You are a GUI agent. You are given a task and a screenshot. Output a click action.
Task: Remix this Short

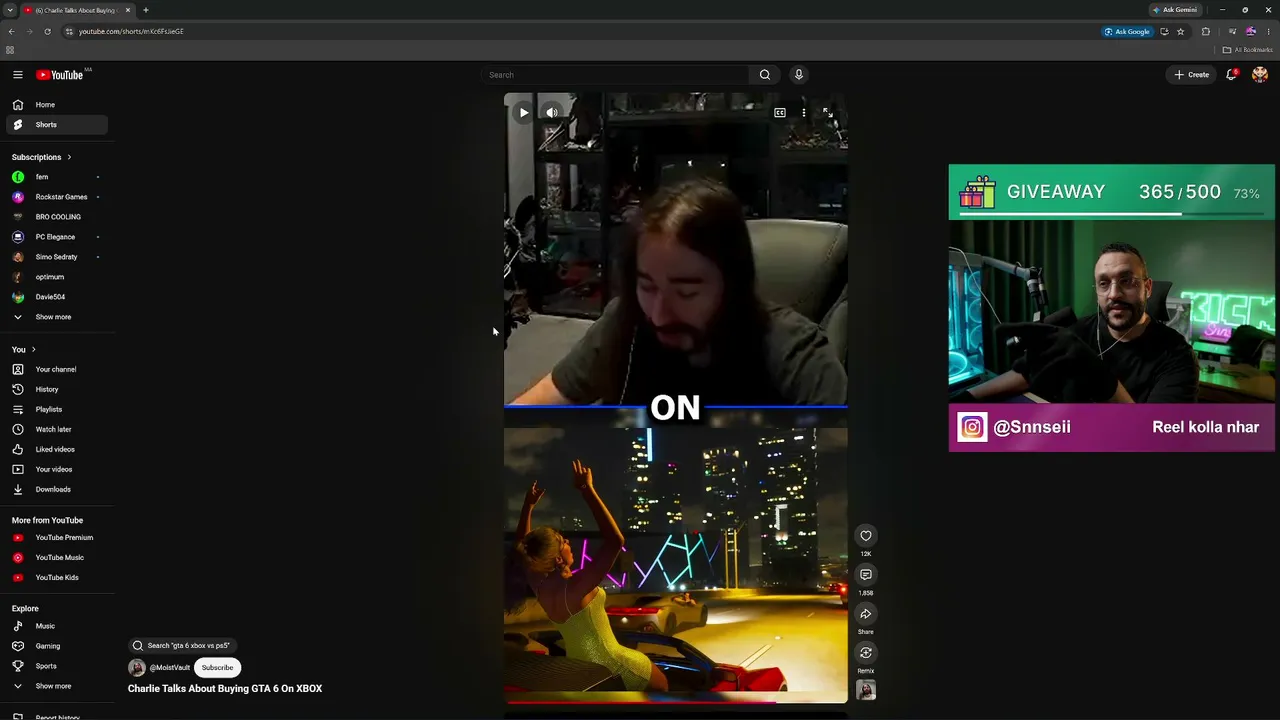point(866,653)
